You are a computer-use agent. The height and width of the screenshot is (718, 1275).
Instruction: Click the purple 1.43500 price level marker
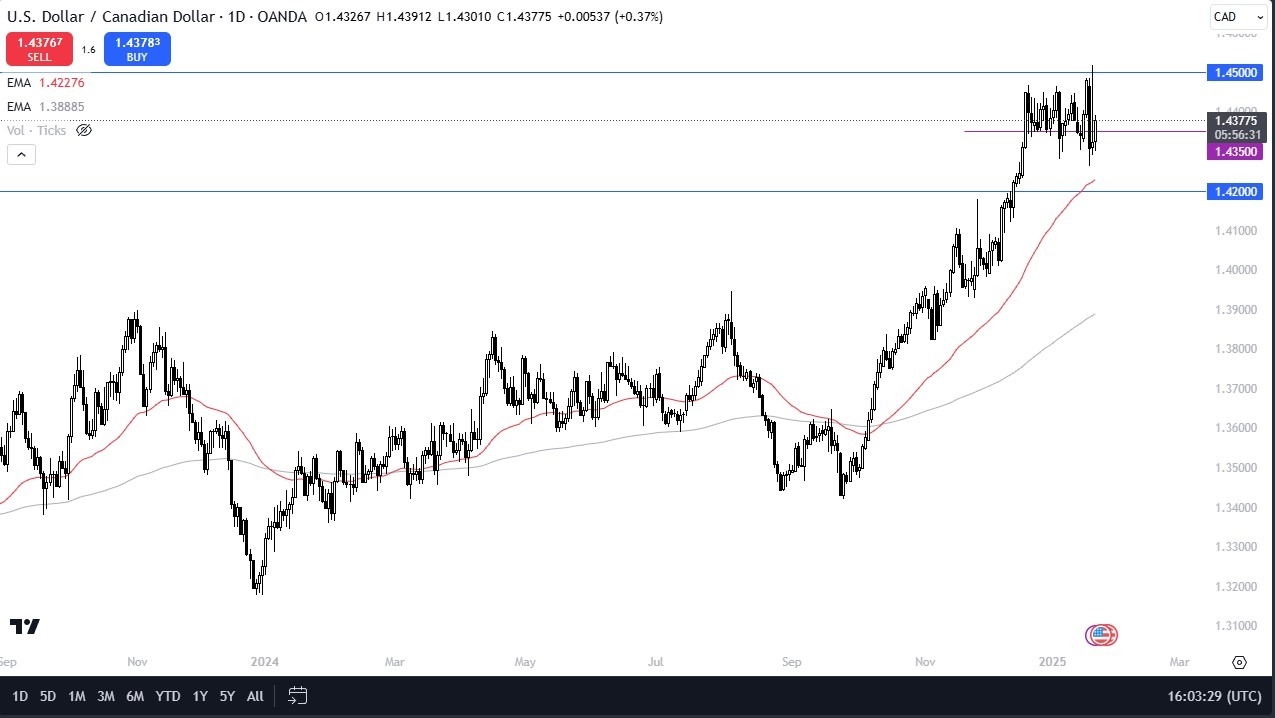[x=1236, y=150]
